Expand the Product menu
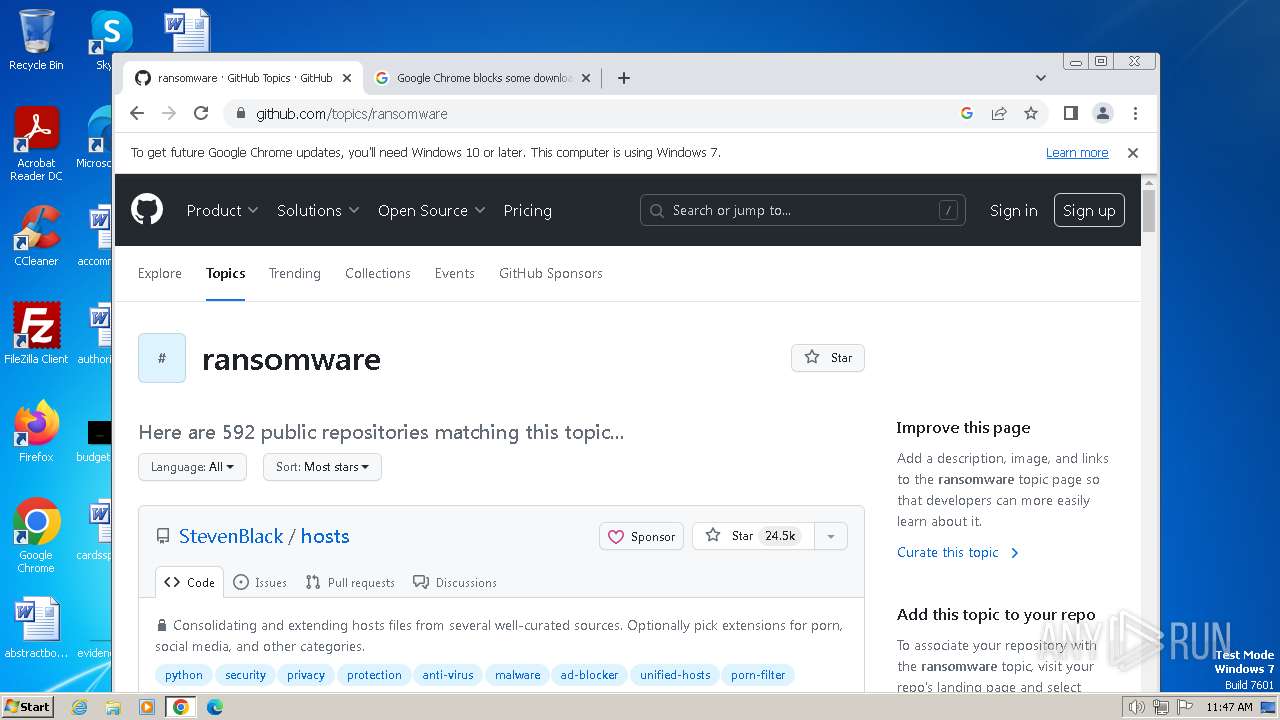1280x720 pixels. pos(222,211)
